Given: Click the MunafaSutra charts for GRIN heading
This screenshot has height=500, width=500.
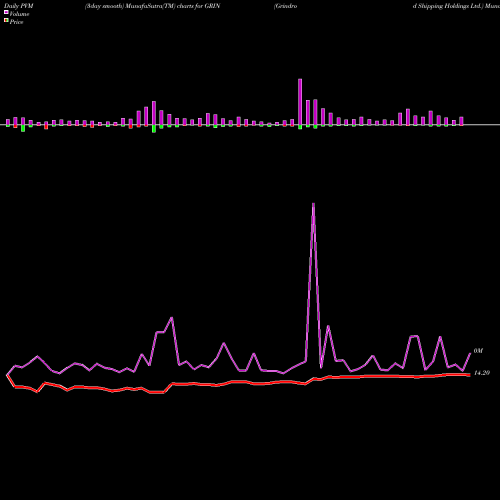Looking at the screenshot, I should 152,6.
